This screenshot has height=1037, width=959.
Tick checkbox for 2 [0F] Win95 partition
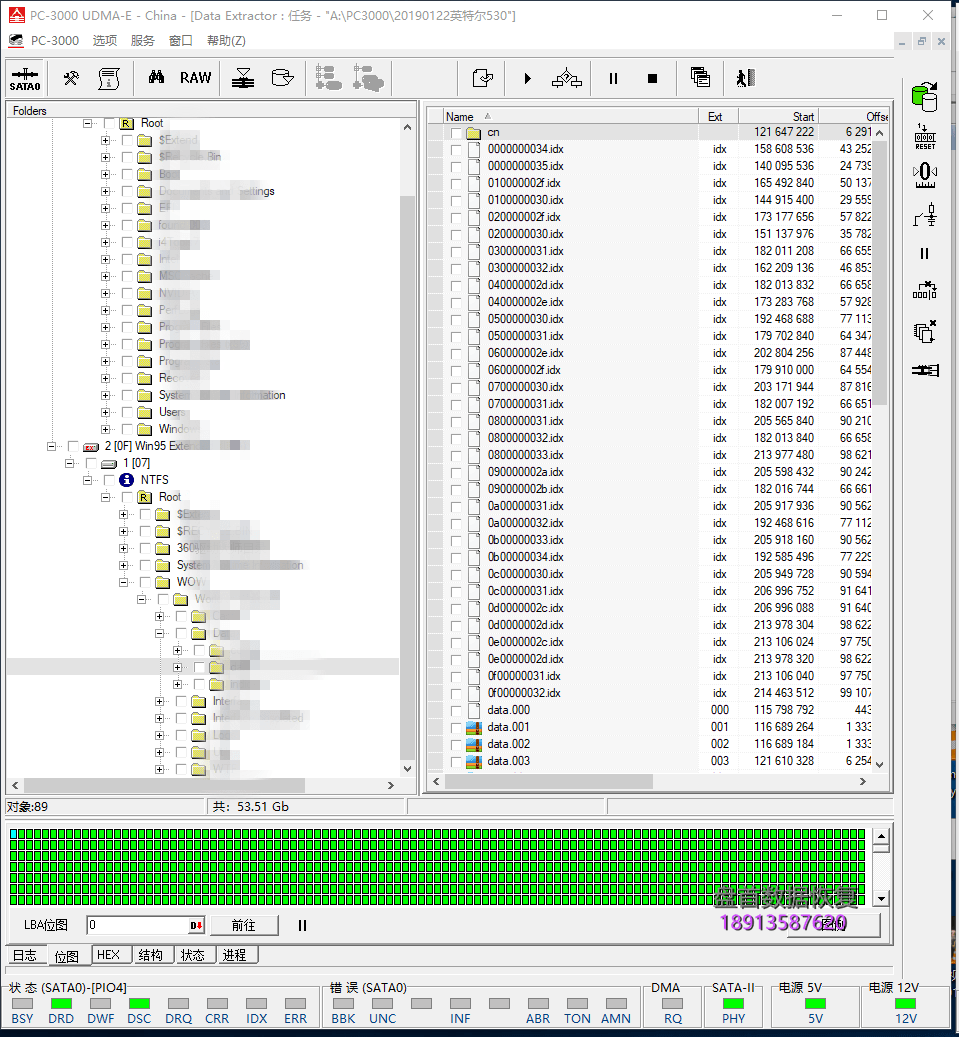[73, 446]
